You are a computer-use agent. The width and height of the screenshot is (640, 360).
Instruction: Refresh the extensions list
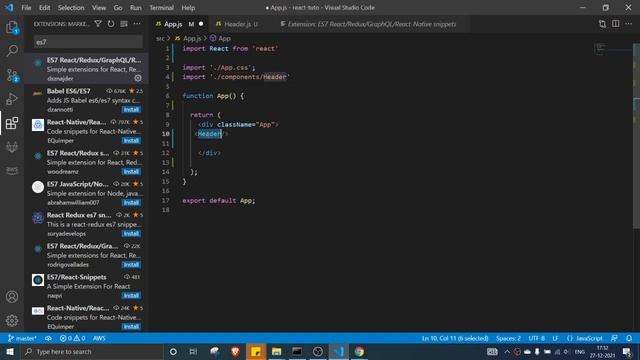111,24
